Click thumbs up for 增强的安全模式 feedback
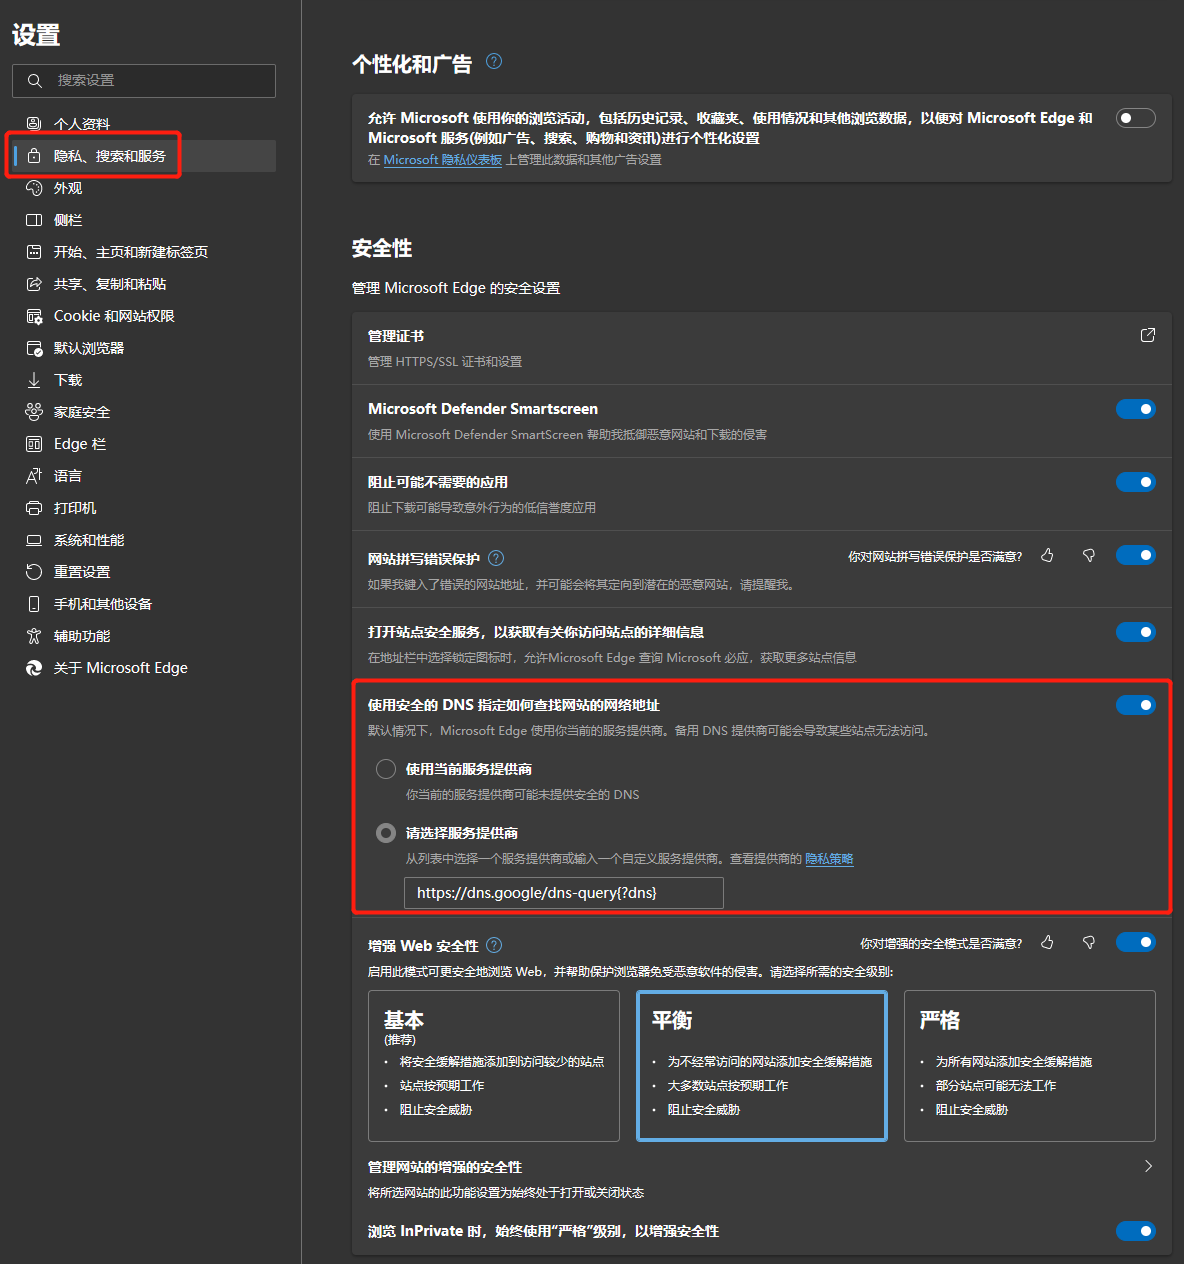The height and width of the screenshot is (1264, 1184). click(x=1047, y=943)
